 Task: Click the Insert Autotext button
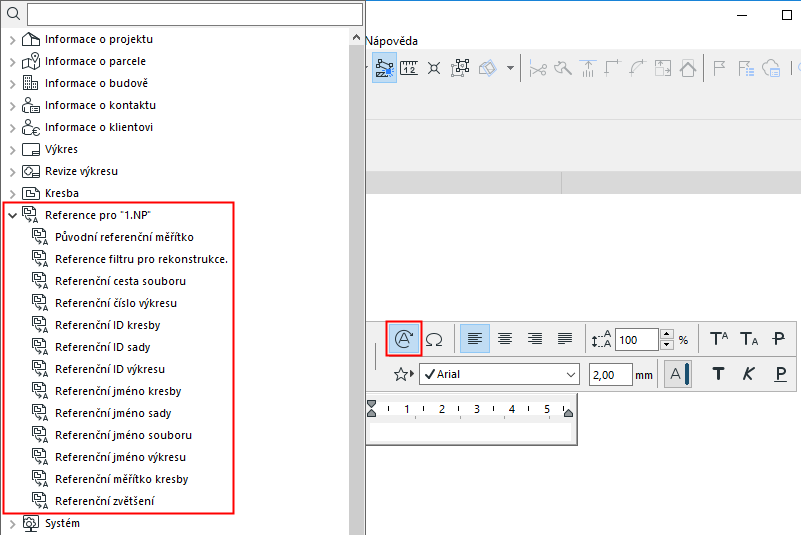coord(404,339)
